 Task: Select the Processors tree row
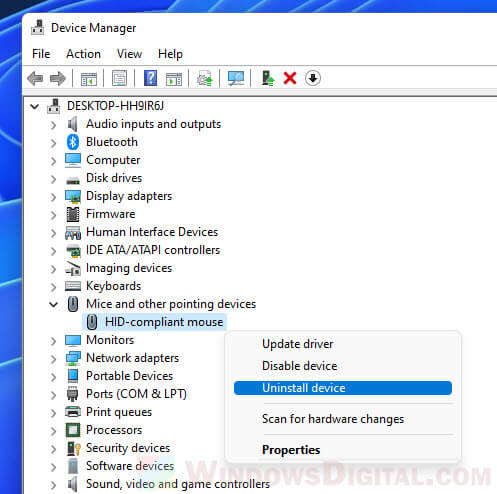(114, 430)
